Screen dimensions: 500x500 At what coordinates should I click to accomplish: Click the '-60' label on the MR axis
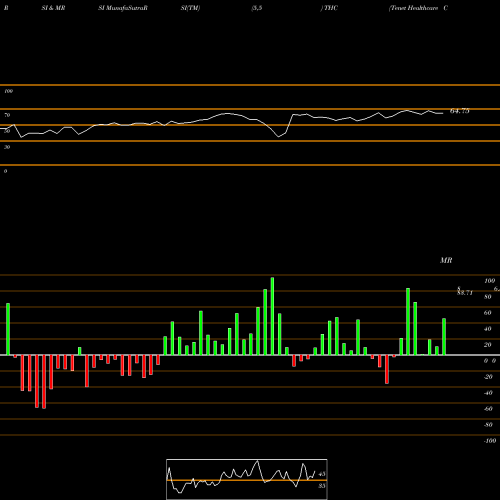tap(488, 409)
